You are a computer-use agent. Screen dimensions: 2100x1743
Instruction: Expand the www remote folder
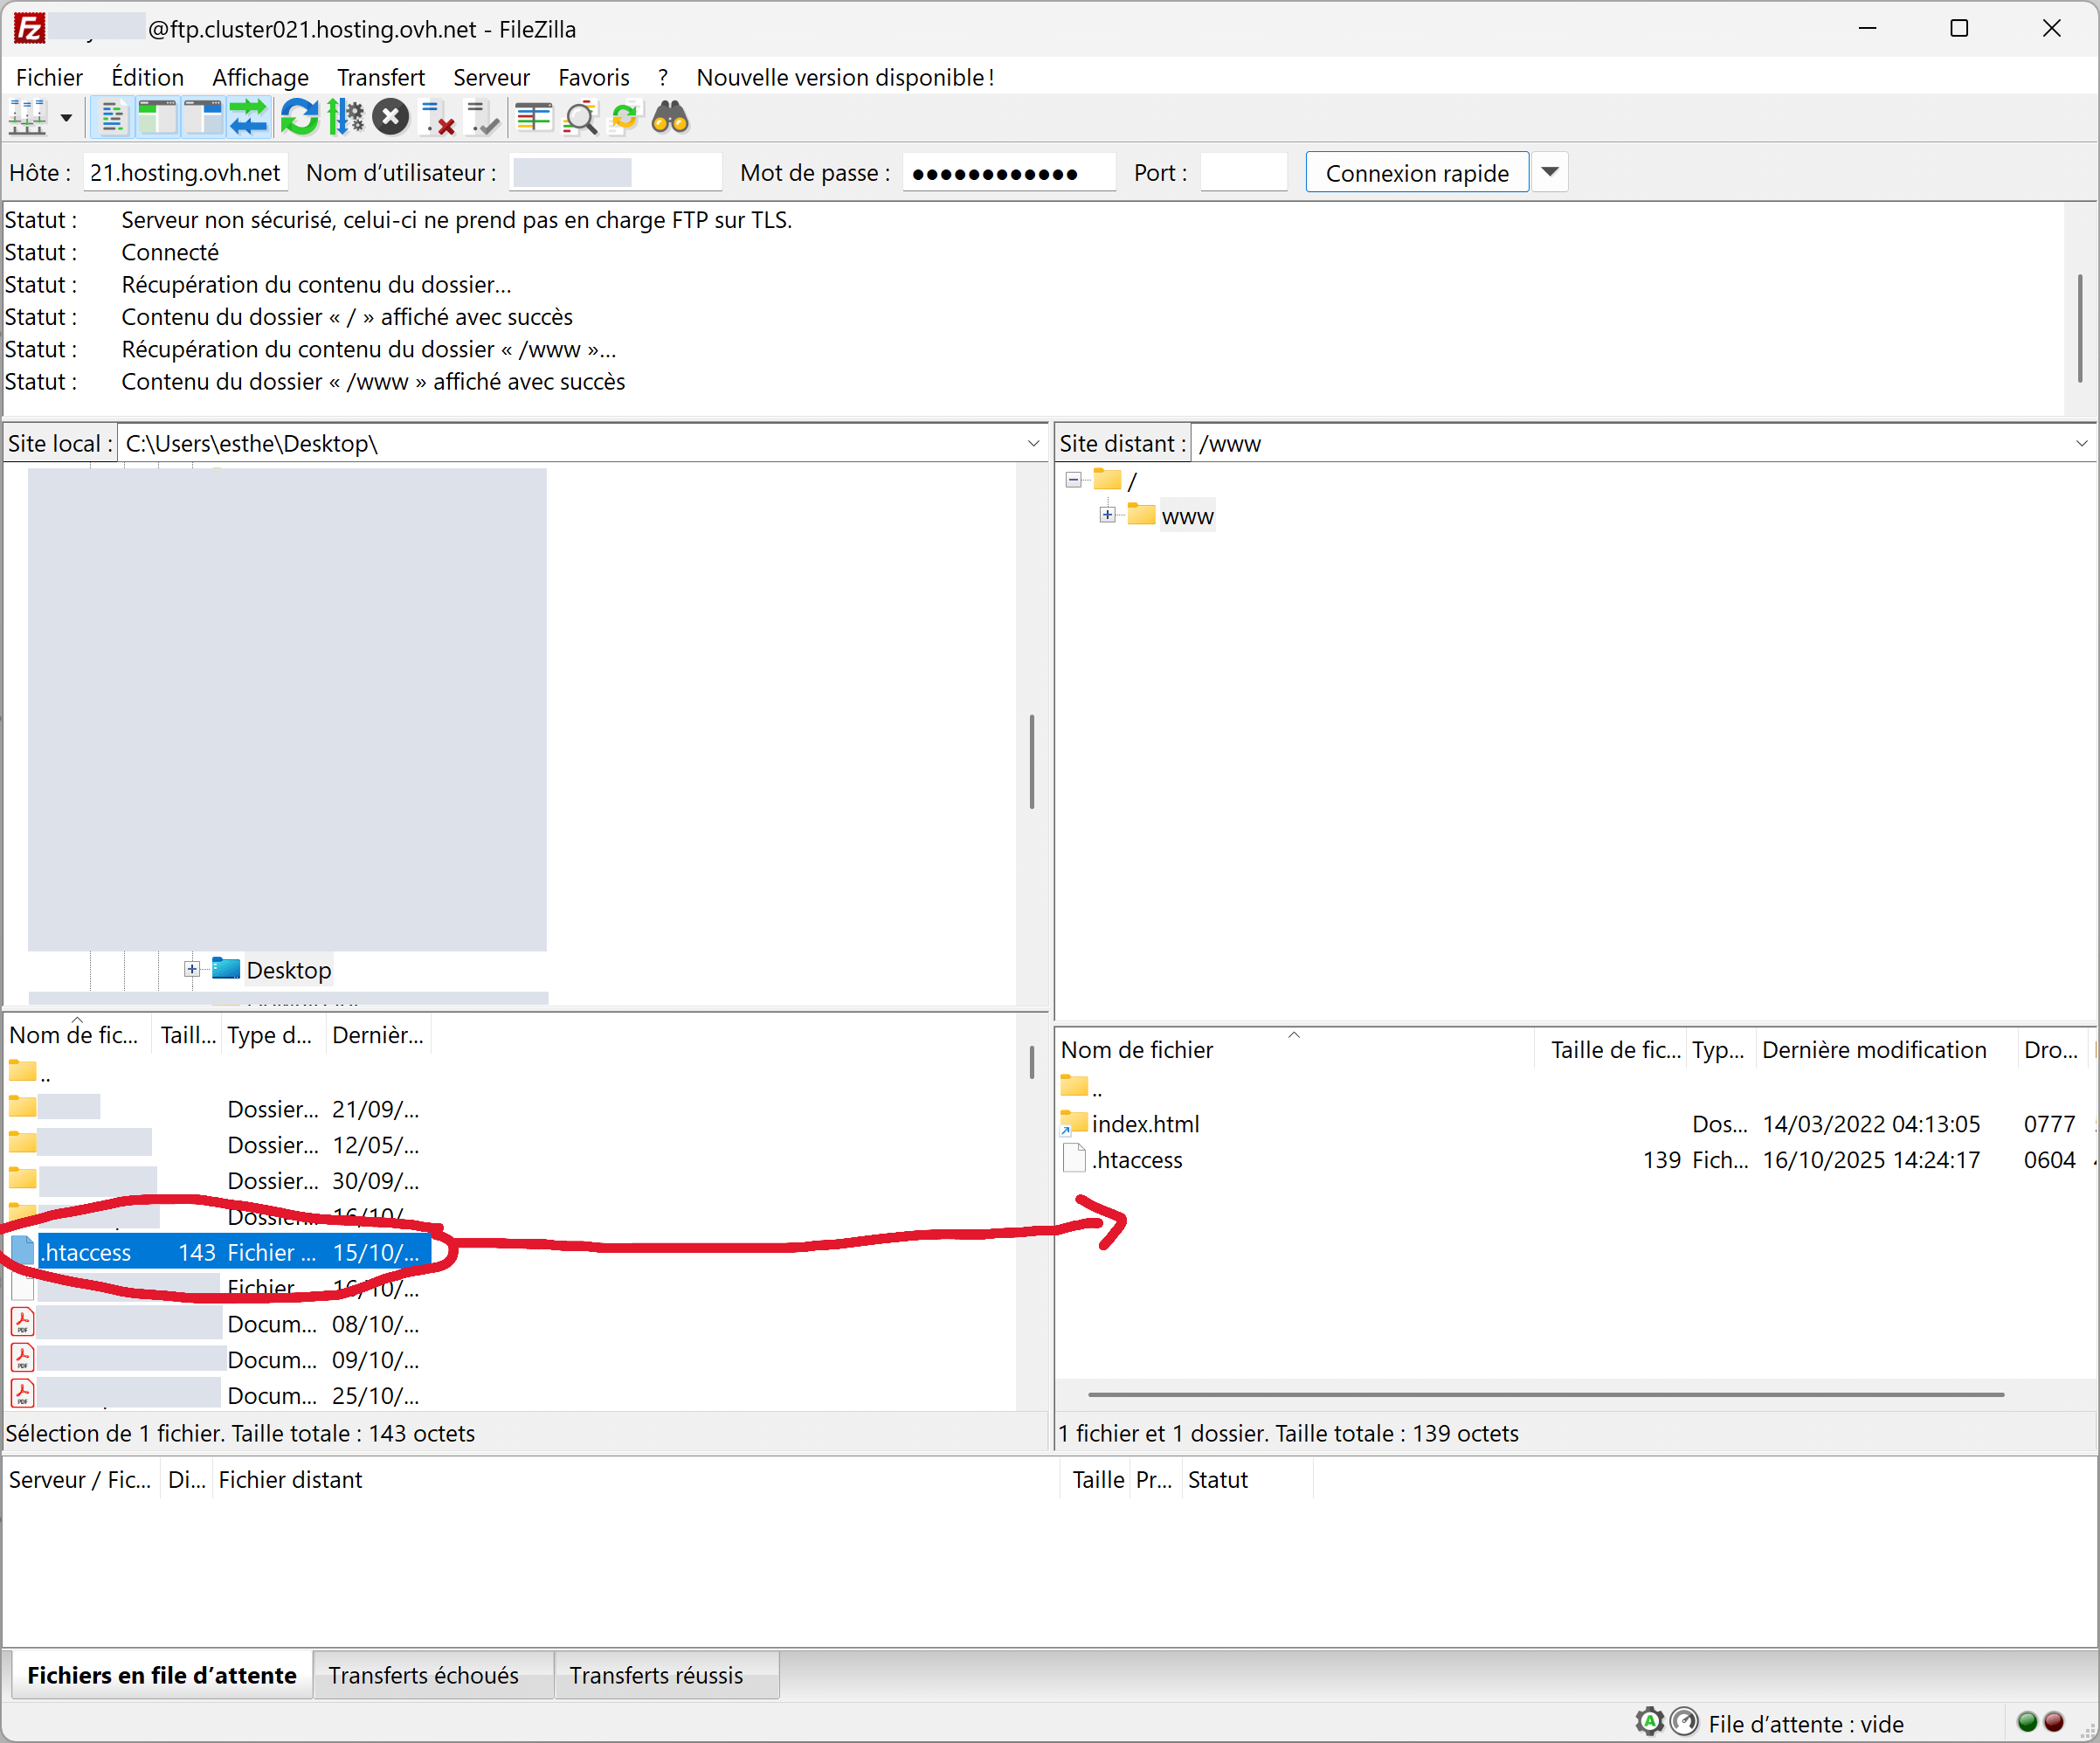click(x=1107, y=515)
